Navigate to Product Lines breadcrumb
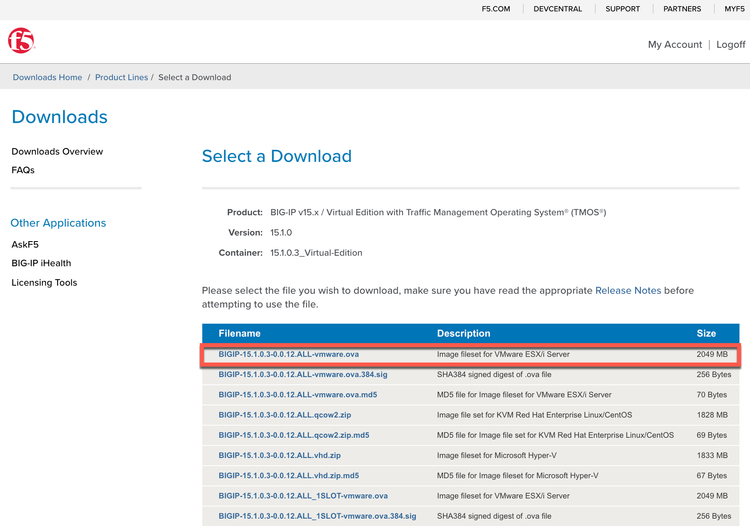Image resolution: width=750 pixels, height=526 pixels. 121,77
